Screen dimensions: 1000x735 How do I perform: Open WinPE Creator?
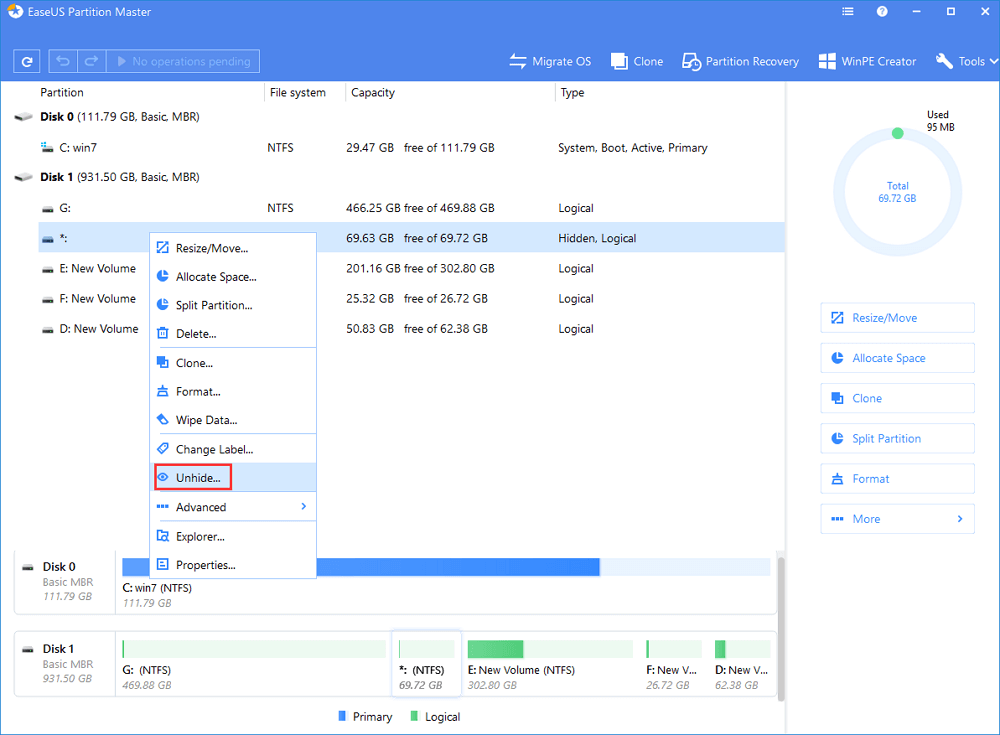(x=867, y=62)
